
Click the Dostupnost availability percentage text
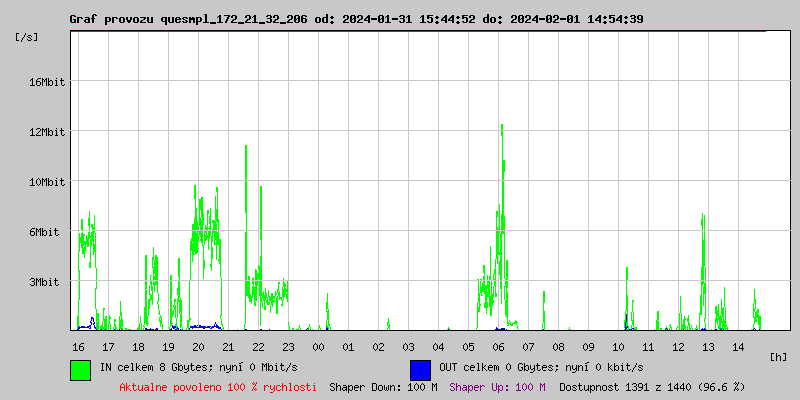point(652,387)
